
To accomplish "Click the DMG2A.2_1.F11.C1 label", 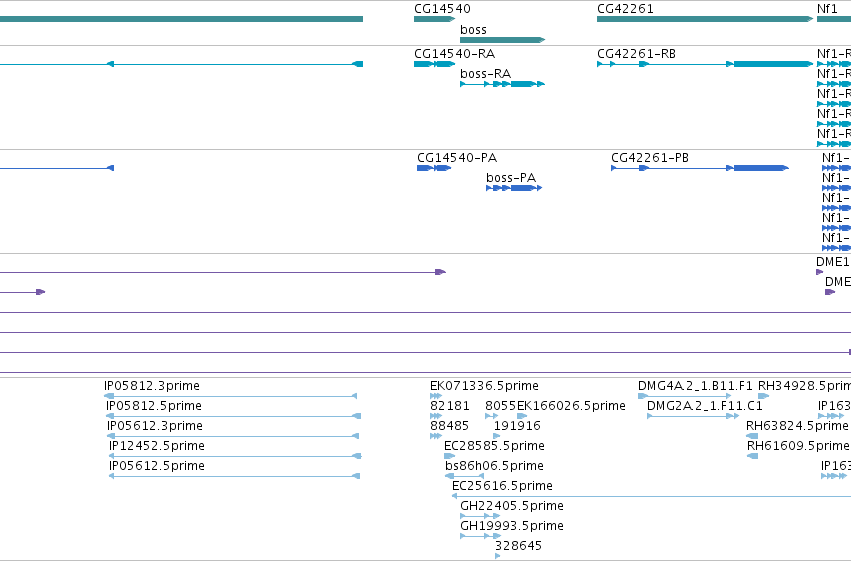I will (705, 406).
